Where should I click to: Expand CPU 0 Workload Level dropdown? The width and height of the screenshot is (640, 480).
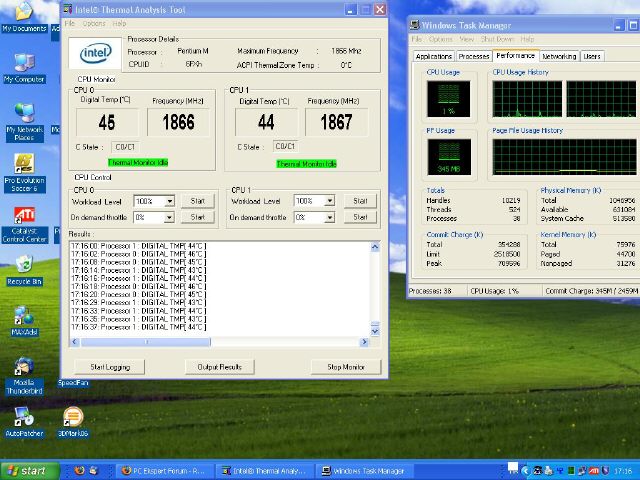coord(170,201)
